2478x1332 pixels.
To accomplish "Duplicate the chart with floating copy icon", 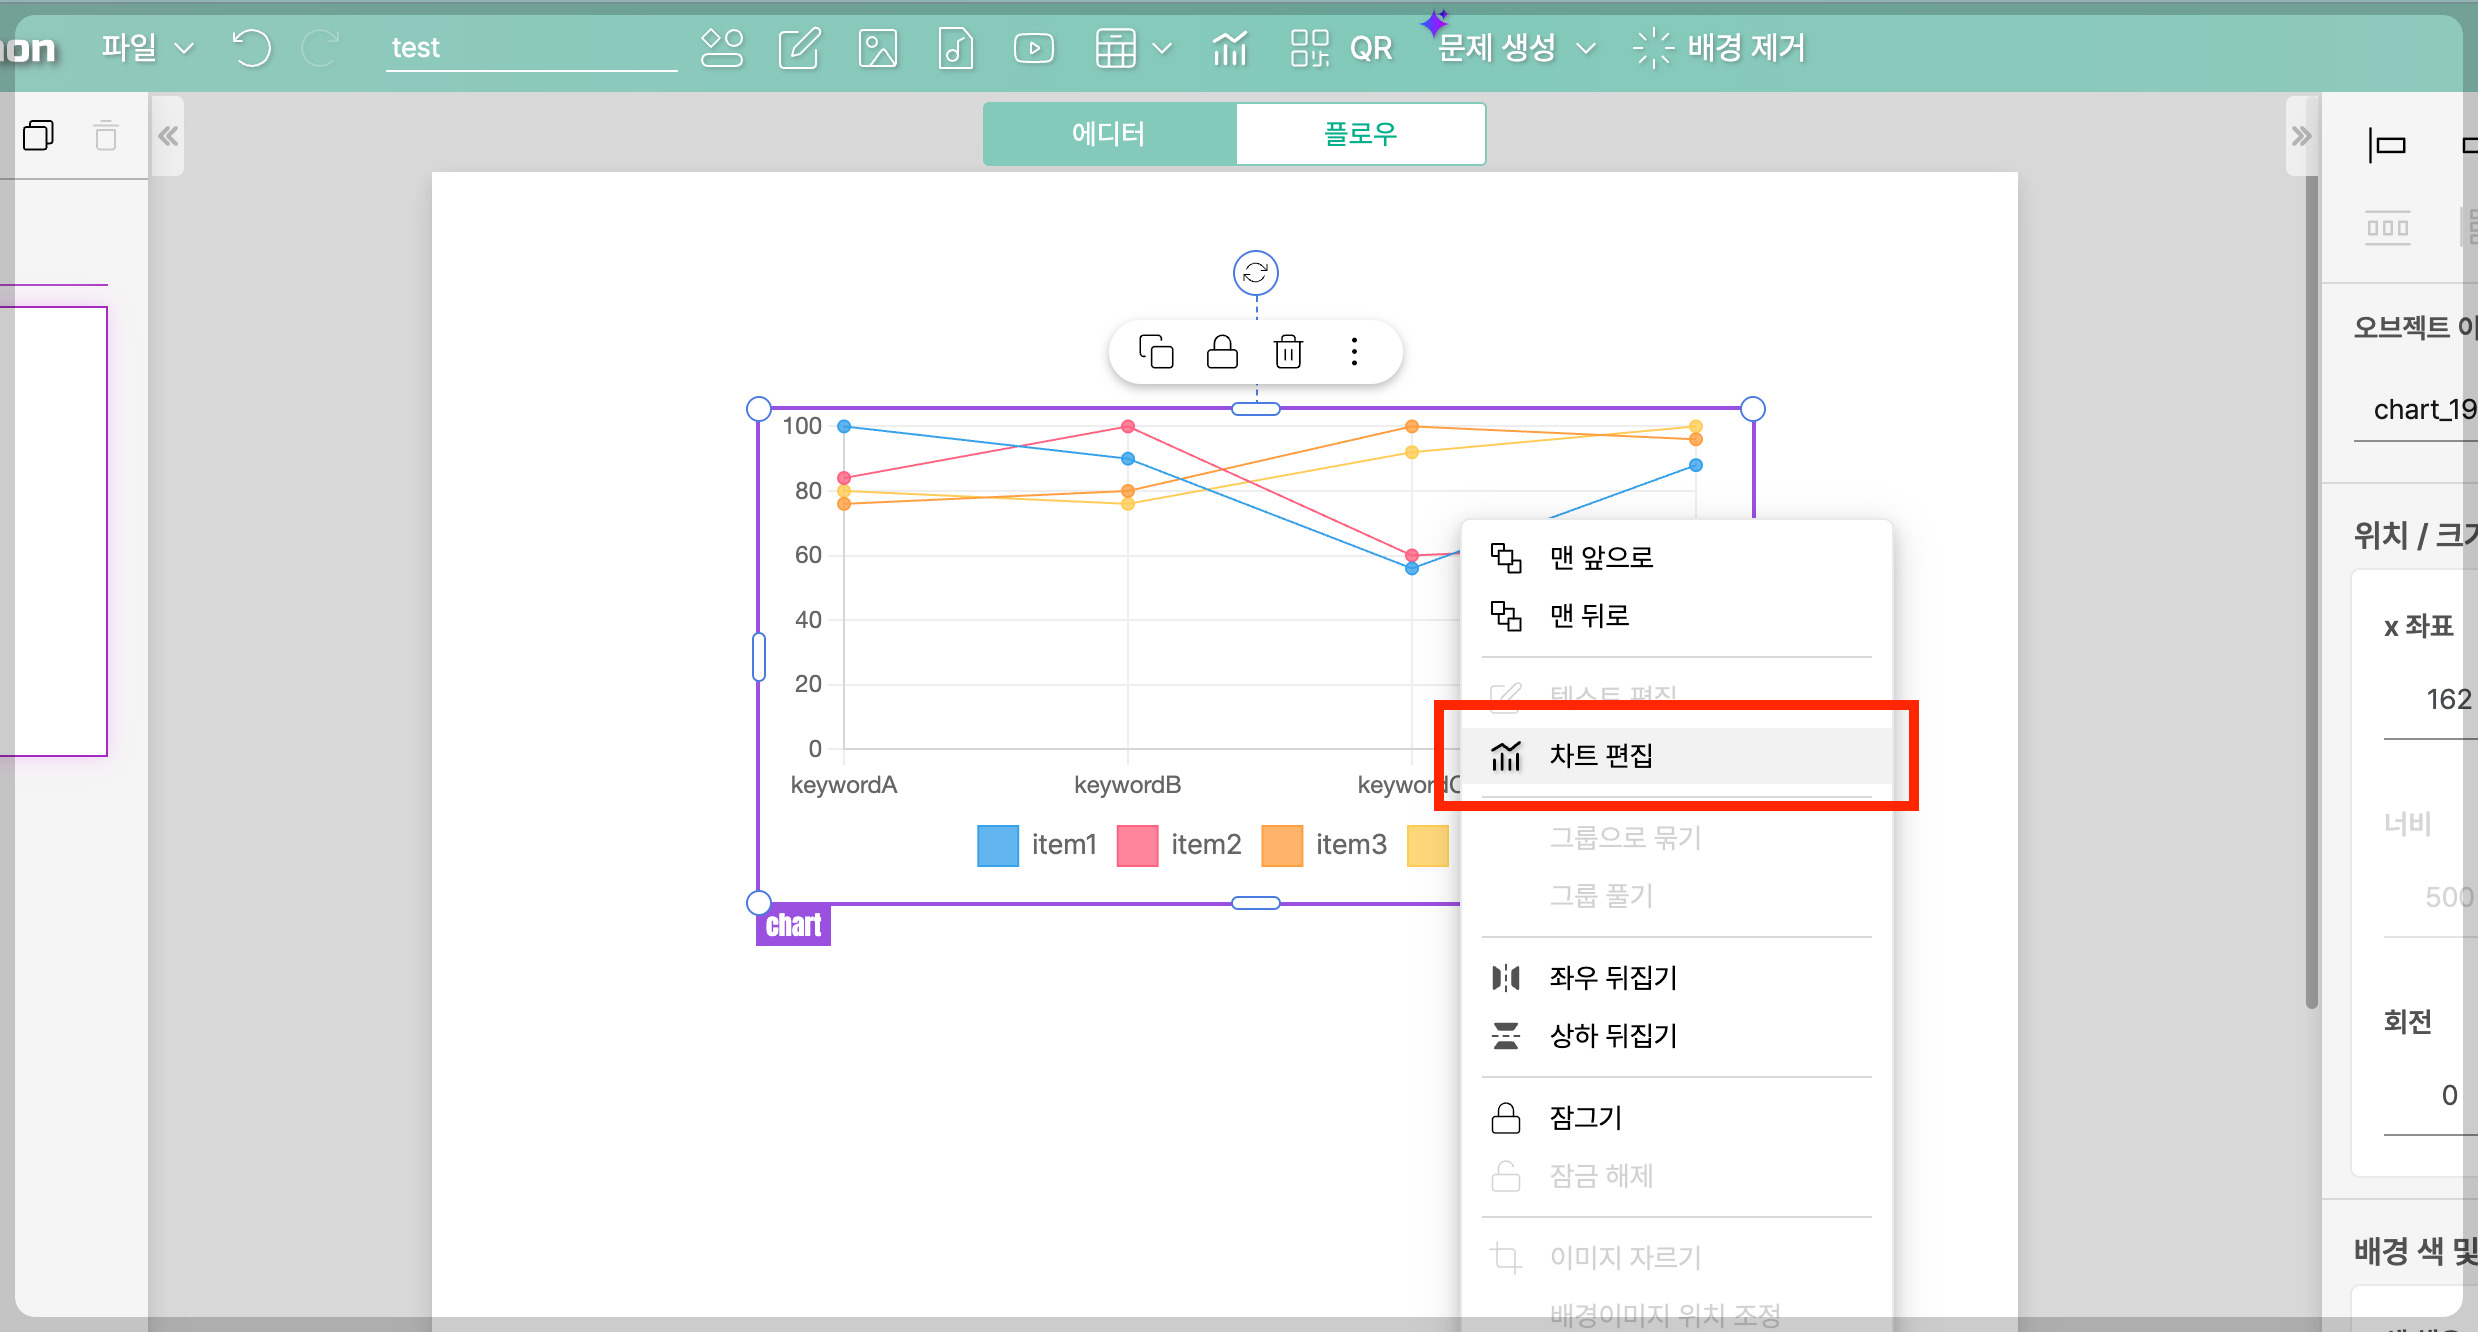I will coord(1156,351).
